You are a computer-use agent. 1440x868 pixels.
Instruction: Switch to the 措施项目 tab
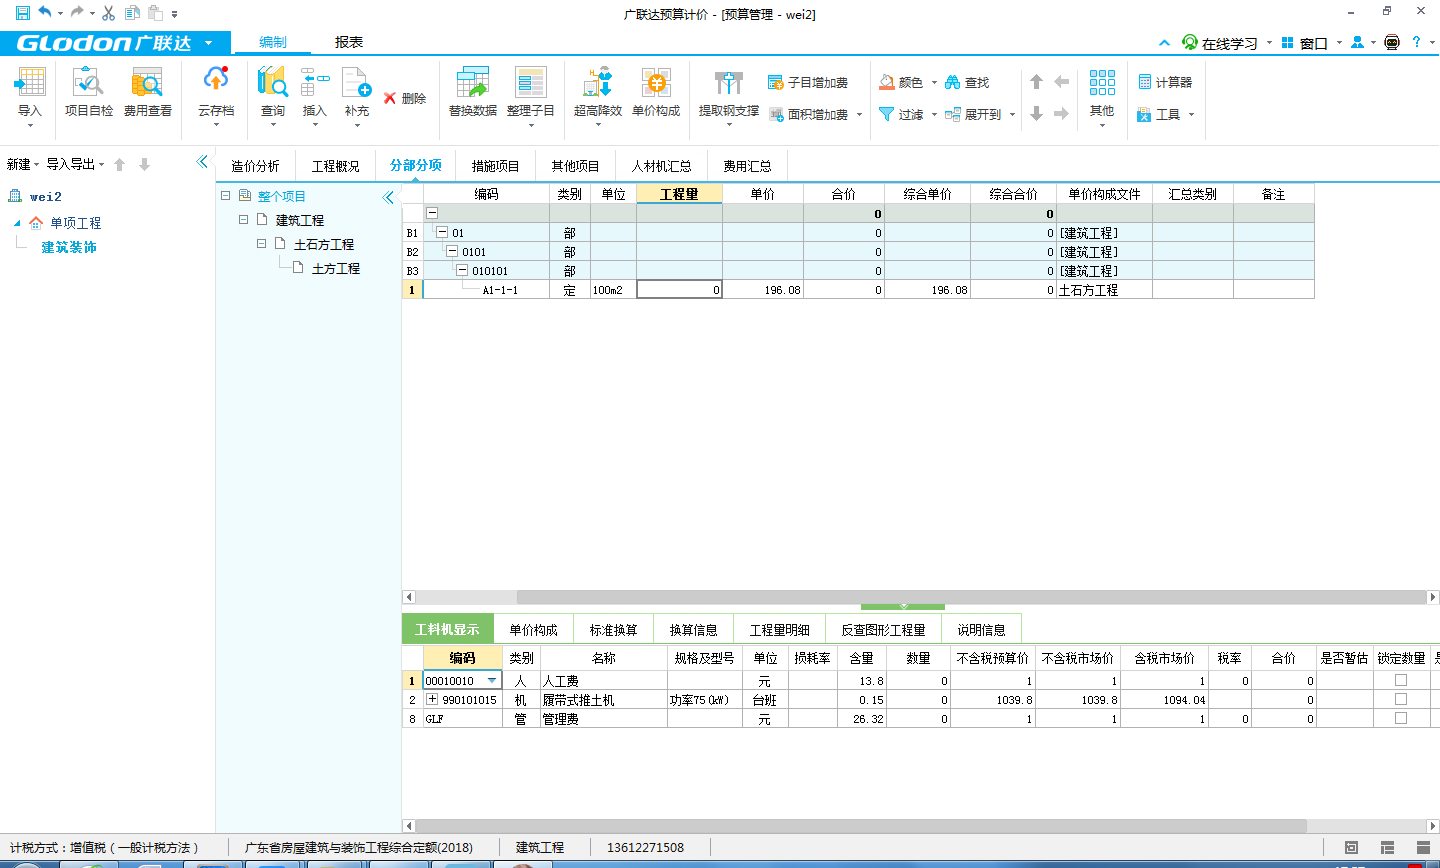495,166
